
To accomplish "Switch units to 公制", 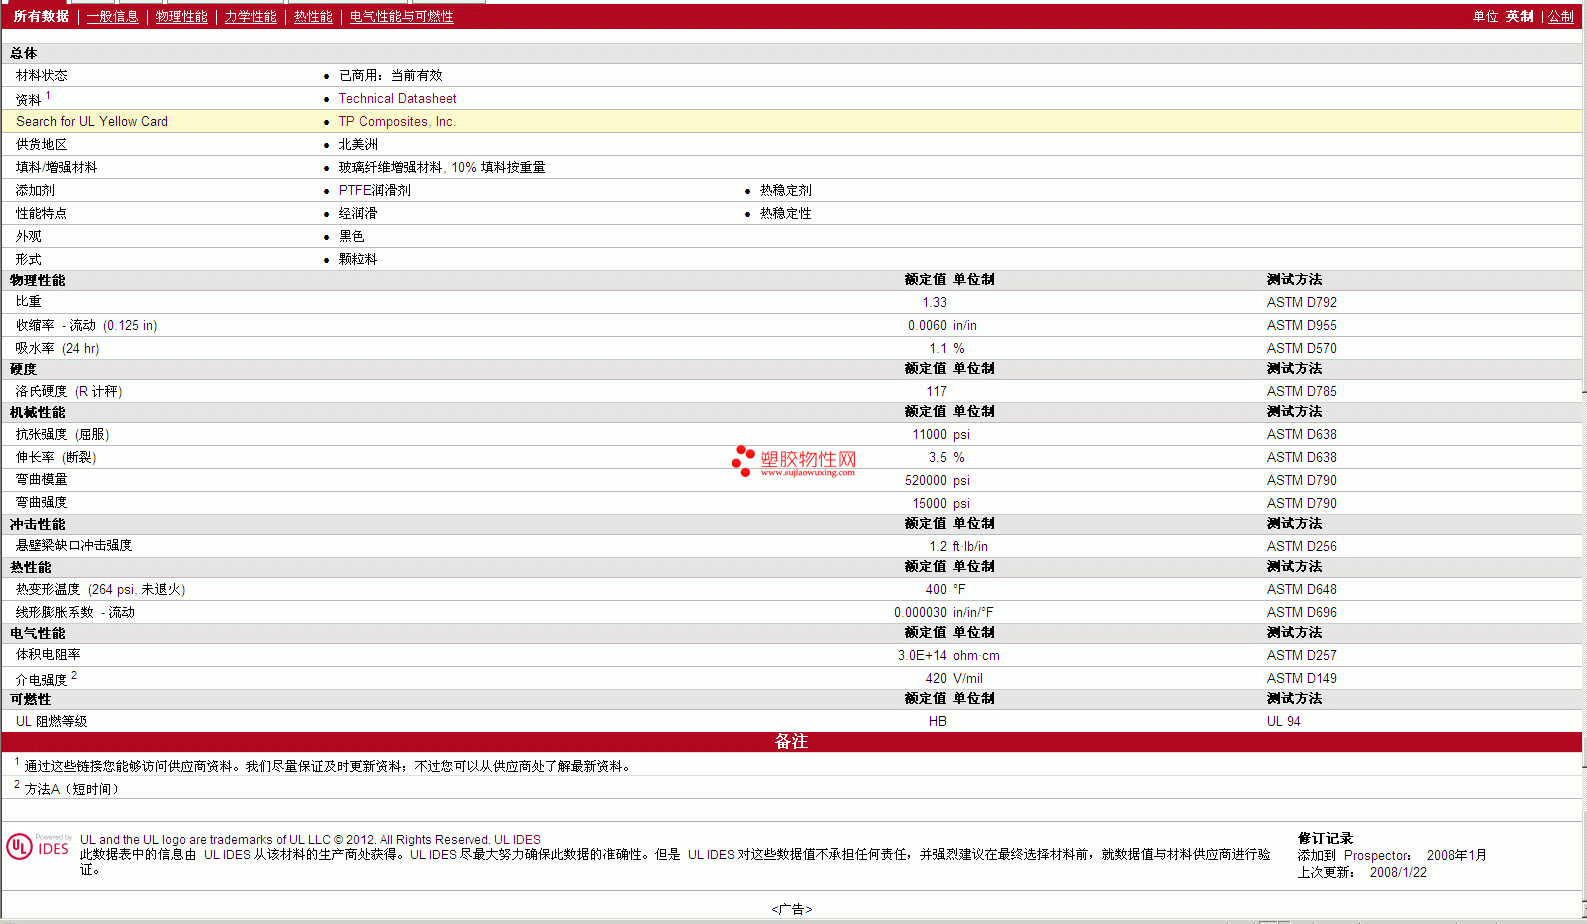I will click(1561, 16).
